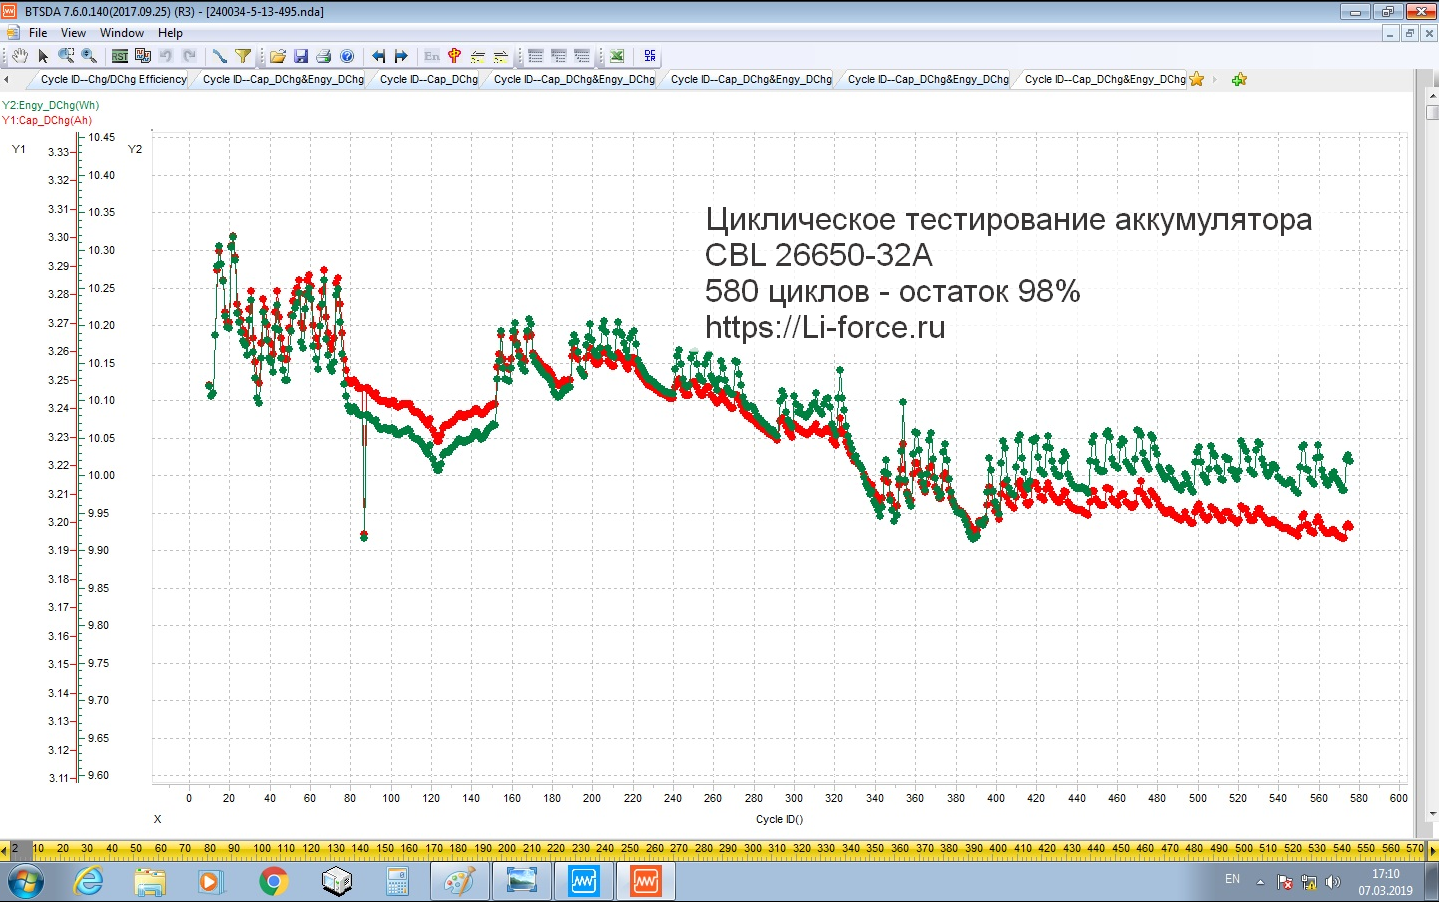Viewport: 1439px width, 902px height.
Task: Open Windows Explorer from the taskbar
Action: [x=150, y=882]
